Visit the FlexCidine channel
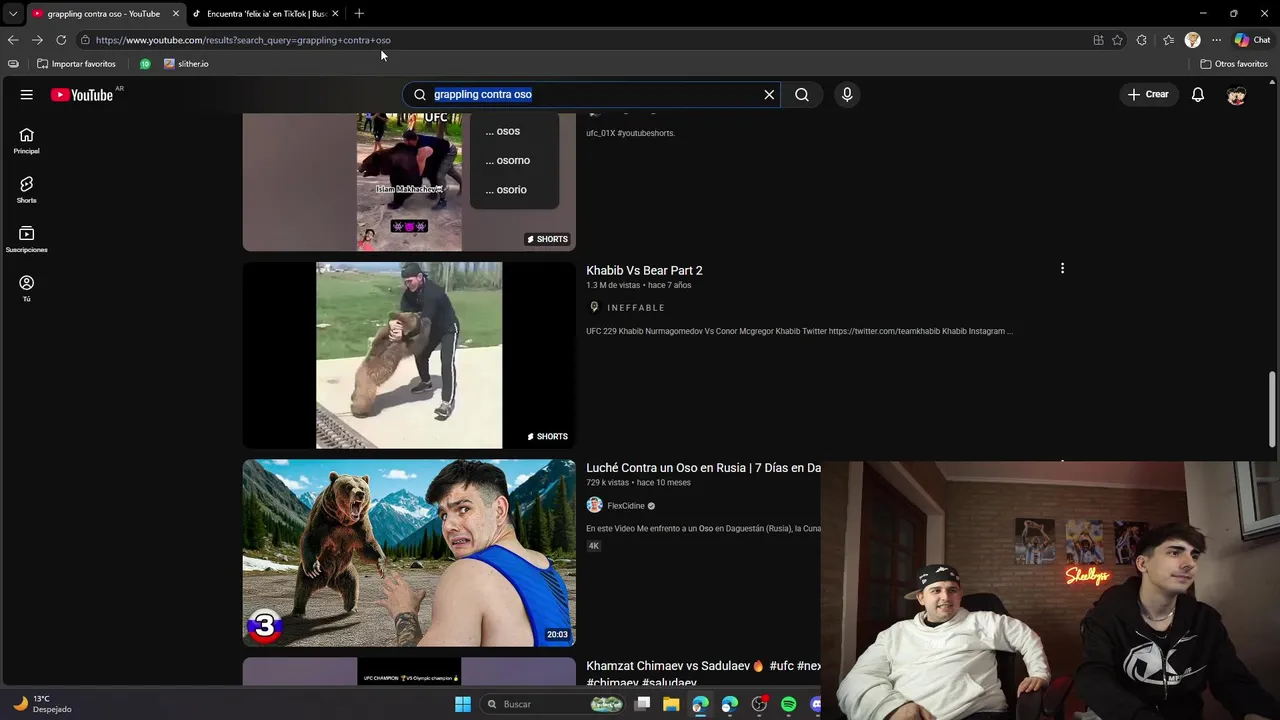1280x720 pixels. click(626, 506)
